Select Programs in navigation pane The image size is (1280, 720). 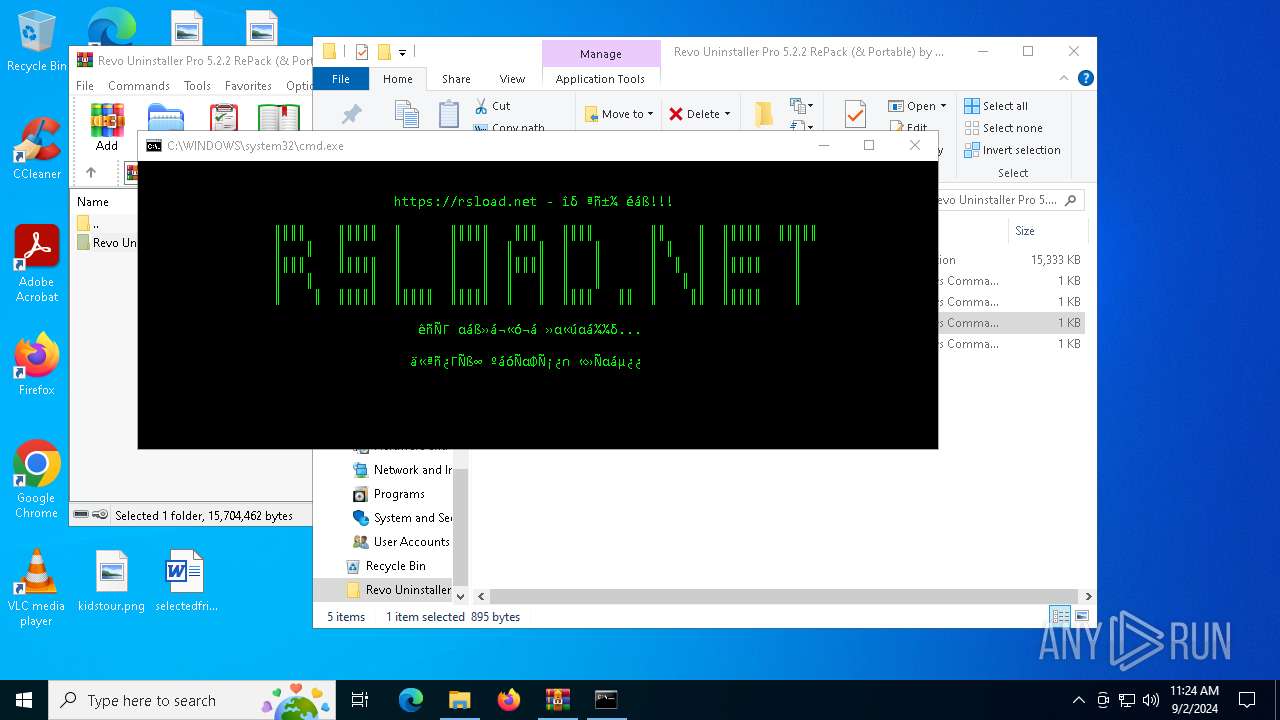pos(389,494)
